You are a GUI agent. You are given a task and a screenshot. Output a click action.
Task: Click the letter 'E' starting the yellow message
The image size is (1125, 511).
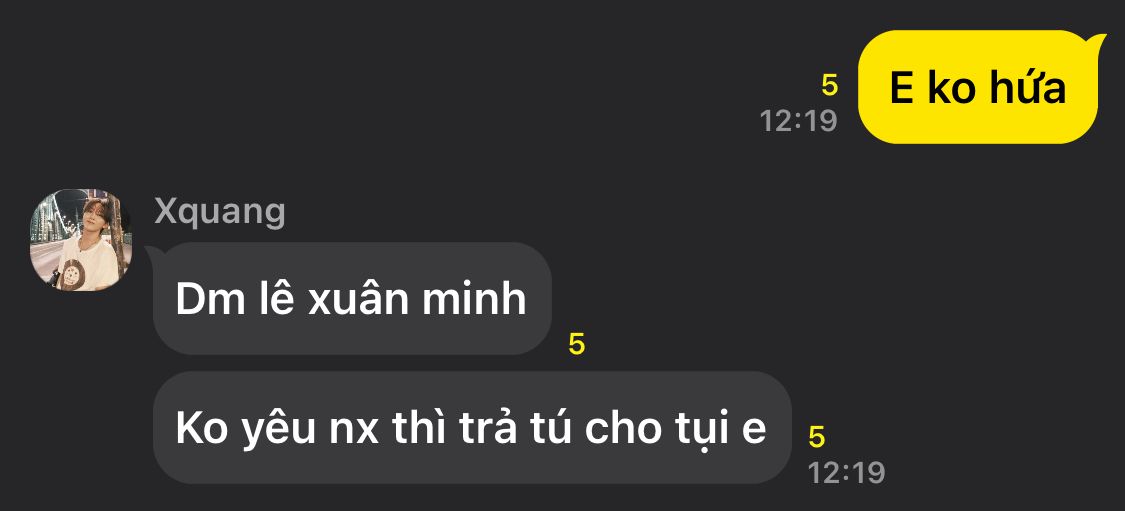tap(901, 89)
